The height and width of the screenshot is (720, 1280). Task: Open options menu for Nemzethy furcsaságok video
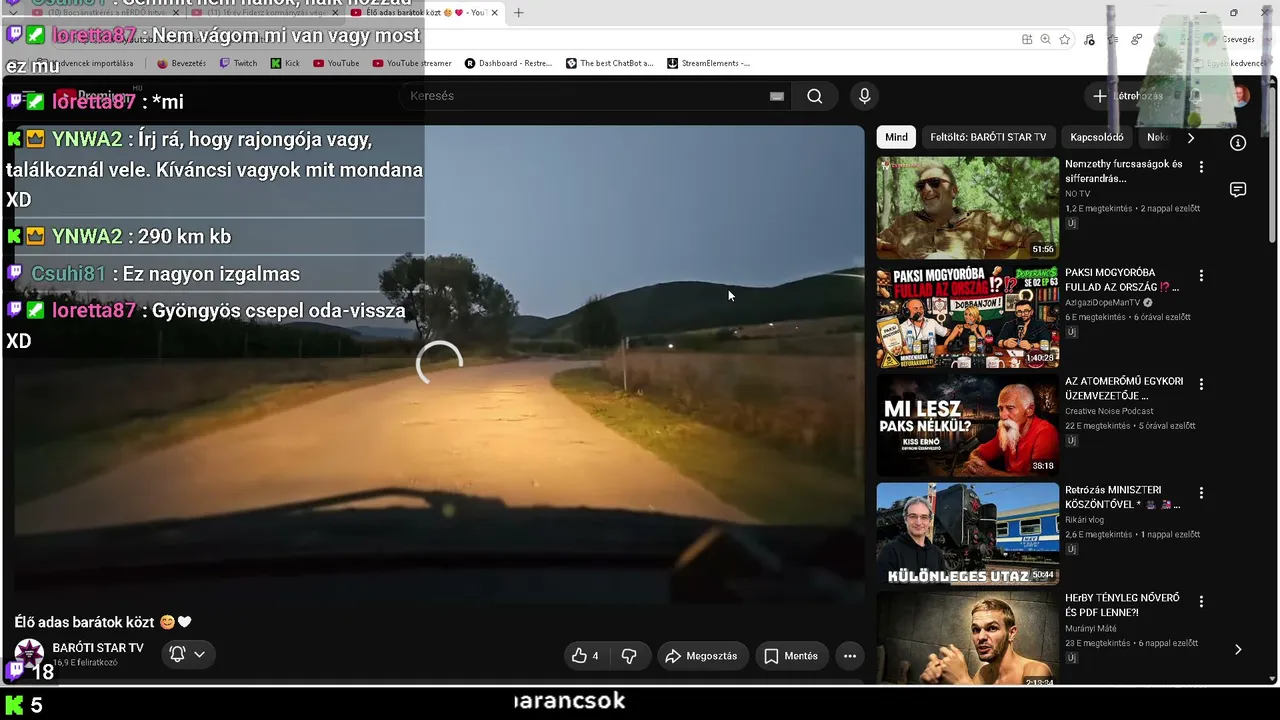[1201, 167]
